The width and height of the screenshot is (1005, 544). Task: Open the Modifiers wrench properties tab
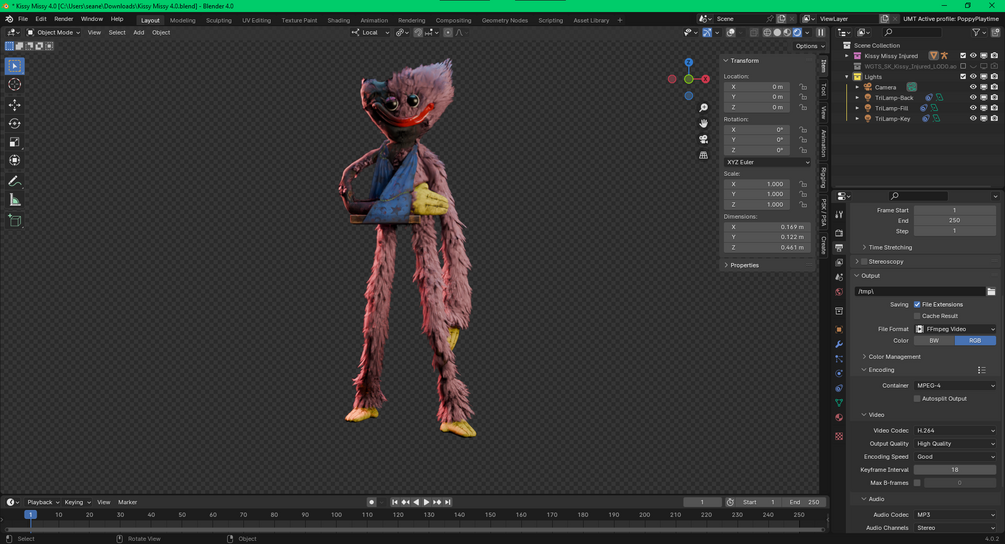tap(839, 344)
